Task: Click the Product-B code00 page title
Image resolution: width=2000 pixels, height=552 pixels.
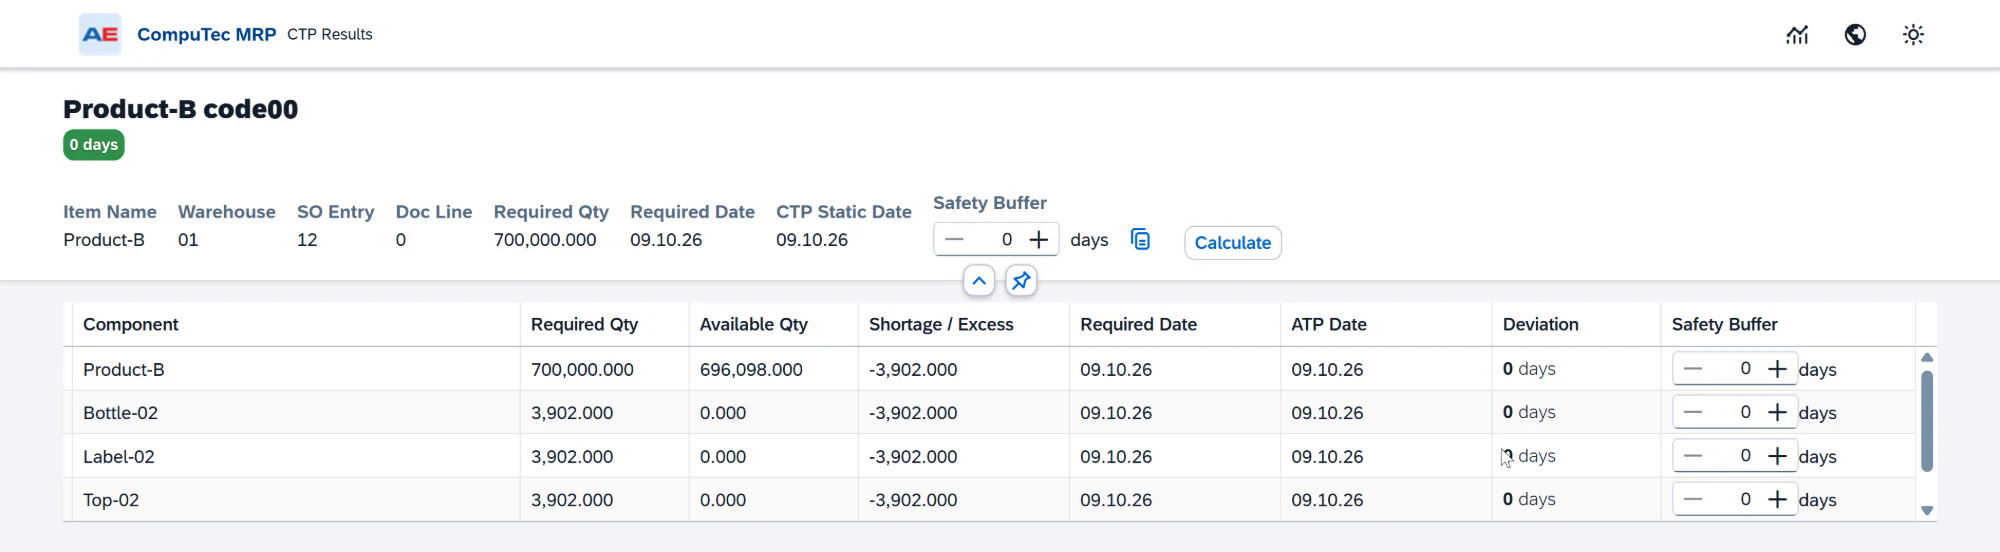Action: (180, 109)
